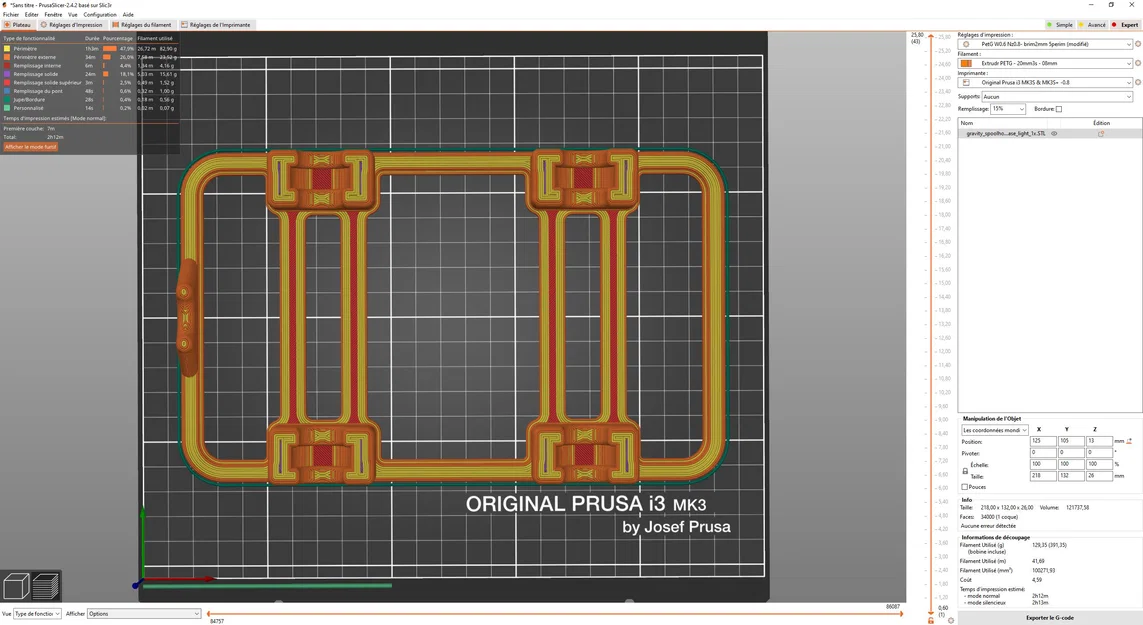Select the 3D editor view cube icon

tap(16, 587)
